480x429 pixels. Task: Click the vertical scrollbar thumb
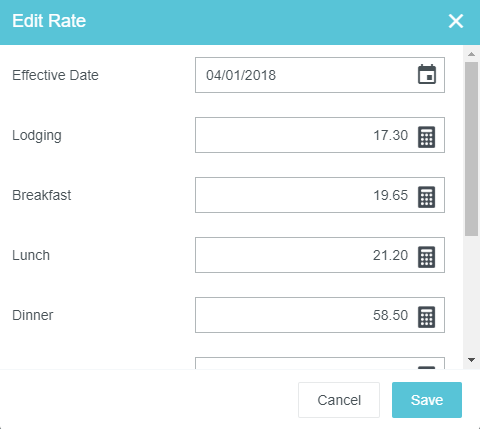(471, 149)
